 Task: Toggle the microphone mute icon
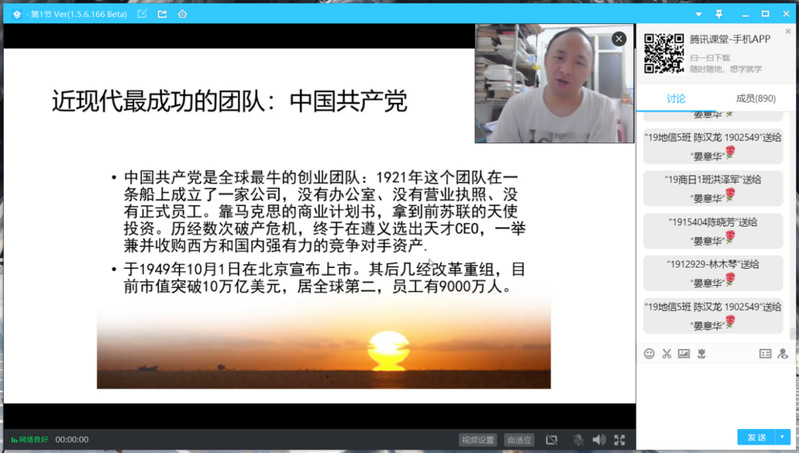coord(578,439)
